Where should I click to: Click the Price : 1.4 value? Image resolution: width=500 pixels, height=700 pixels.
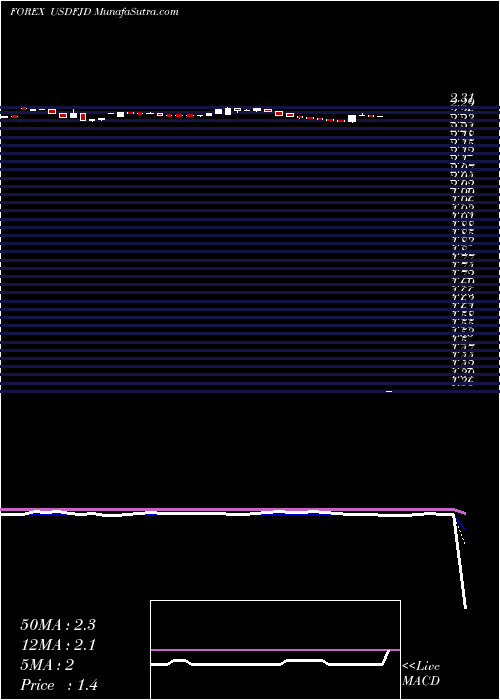(59, 685)
